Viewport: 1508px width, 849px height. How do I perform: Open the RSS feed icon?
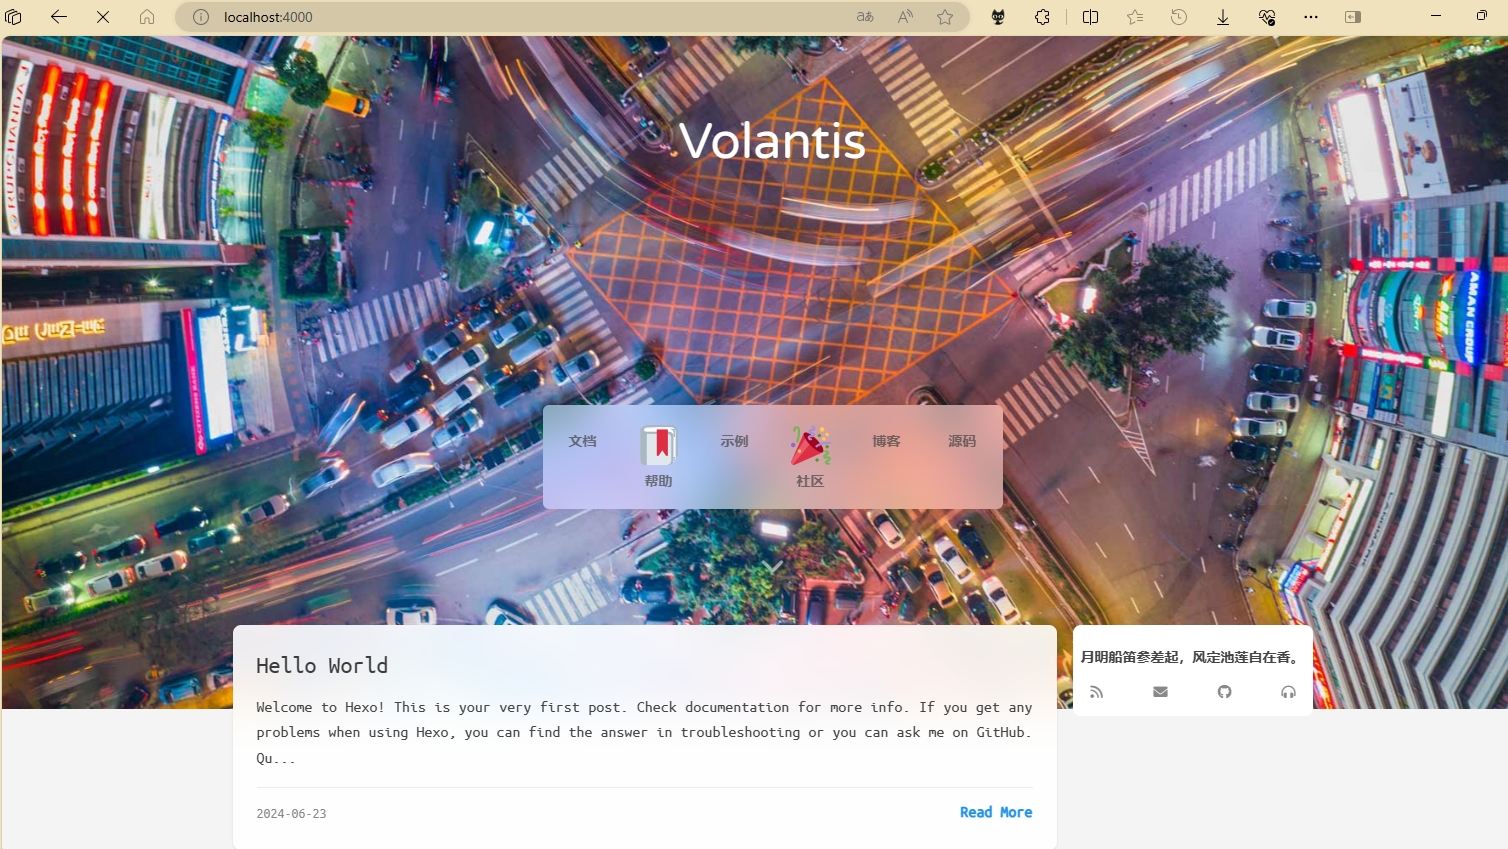(x=1097, y=692)
